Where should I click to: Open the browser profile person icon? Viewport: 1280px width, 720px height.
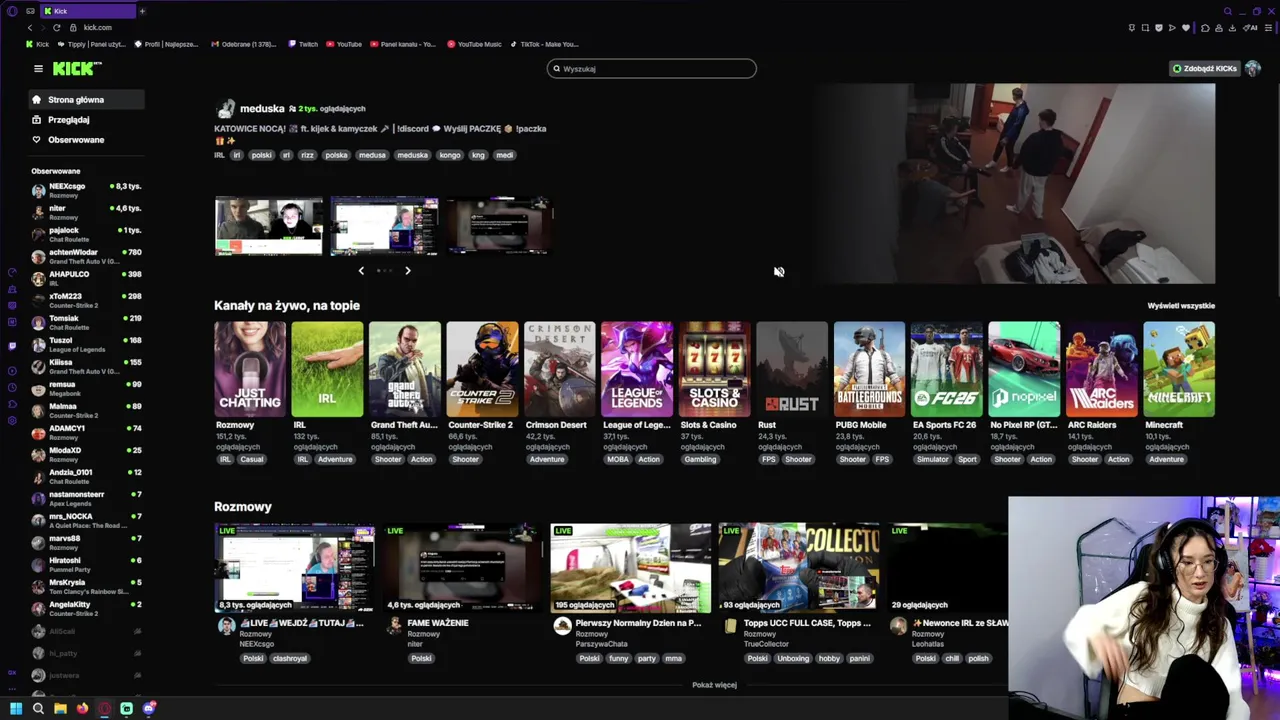point(1219,27)
